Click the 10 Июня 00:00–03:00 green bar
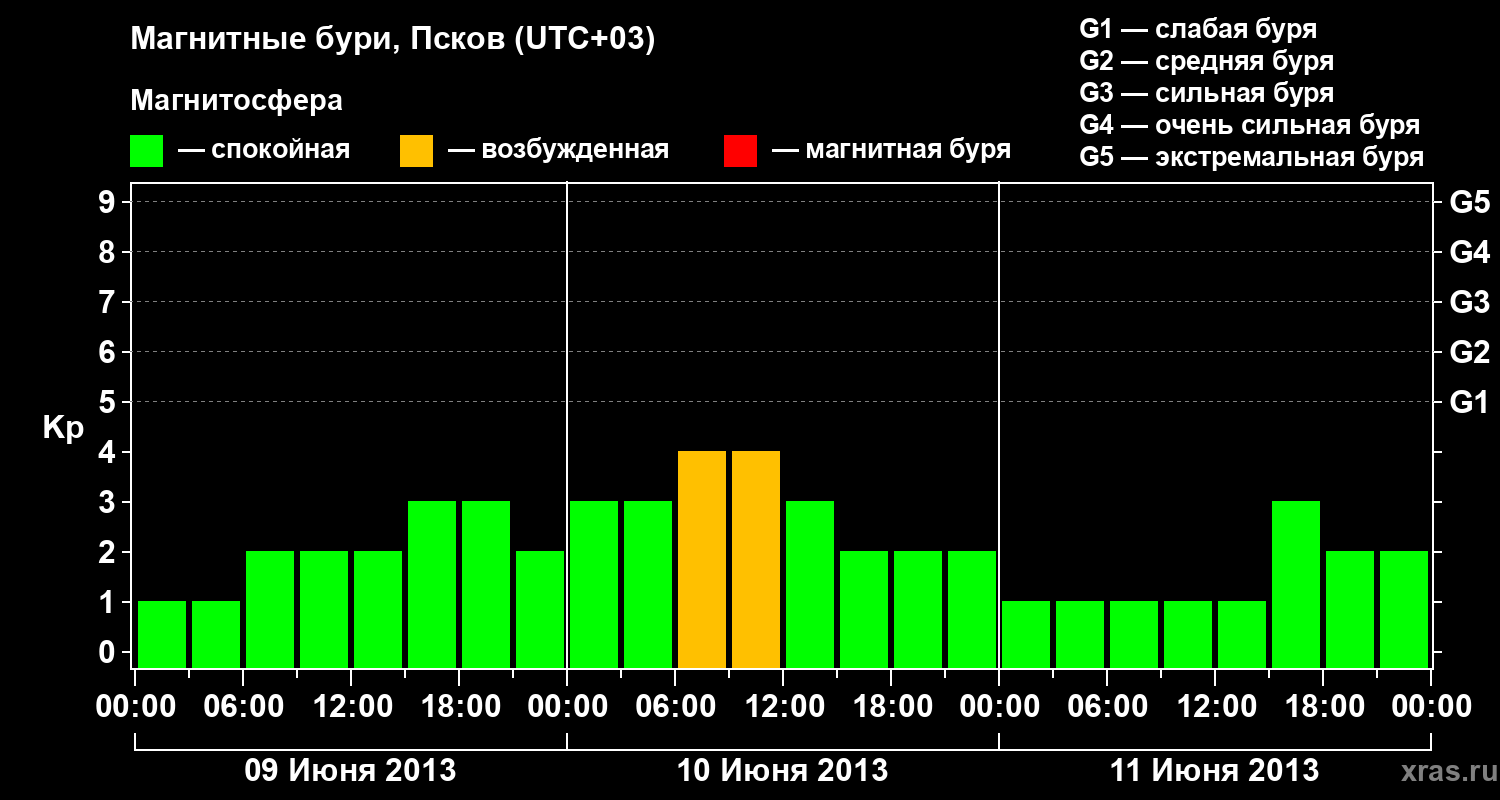1500x800 pixels. (x=594, y=585)
